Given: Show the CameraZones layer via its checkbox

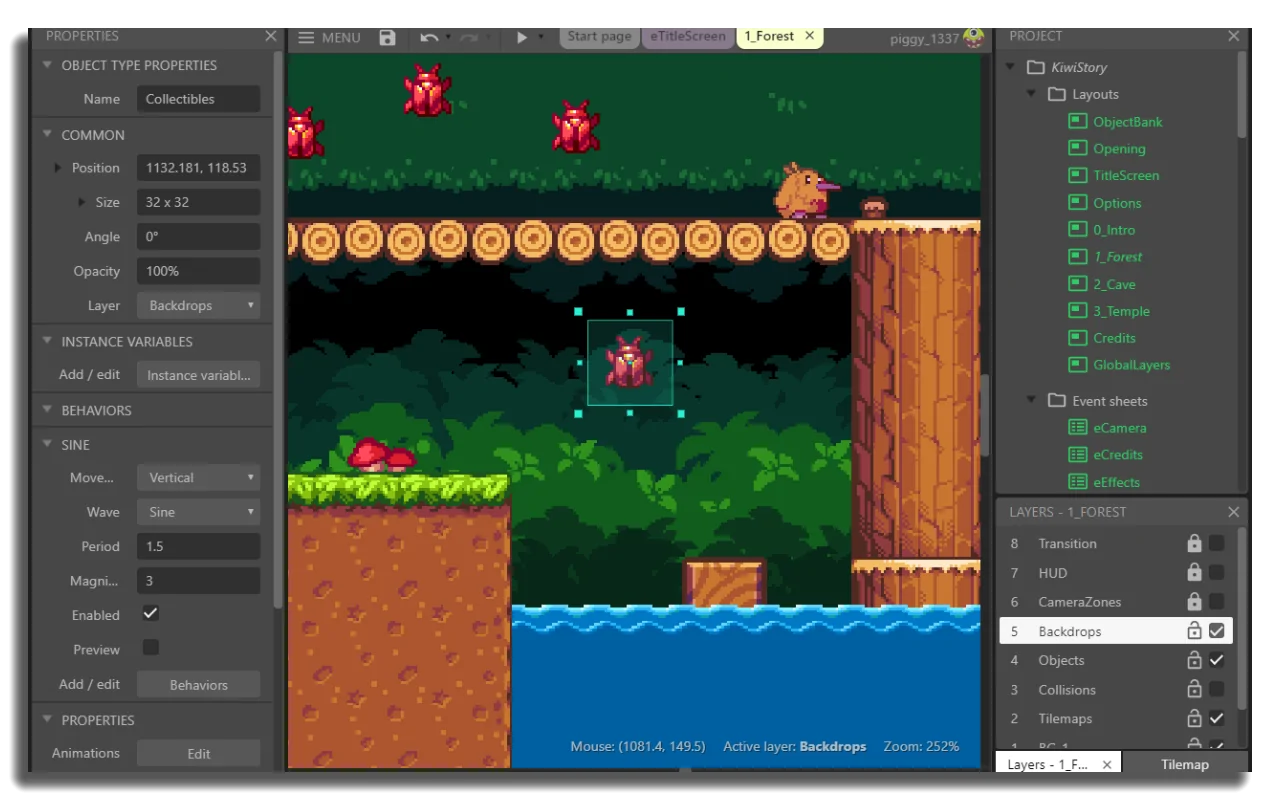Looking at the screenshot, I should tap(1216, 601).
